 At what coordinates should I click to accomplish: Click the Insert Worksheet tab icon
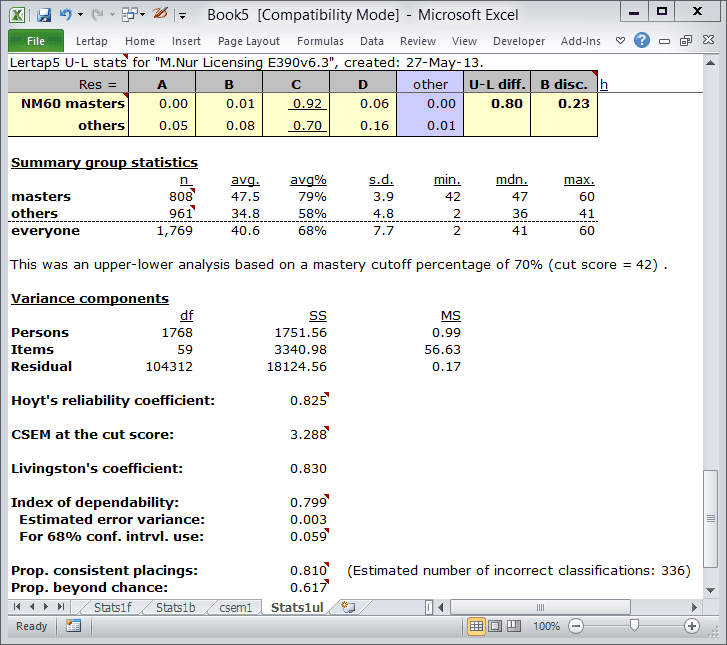coord(348,607)
